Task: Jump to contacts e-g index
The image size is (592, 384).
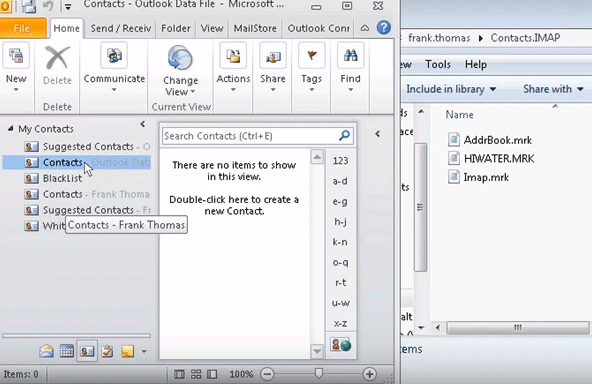Action: (x=340, y=202)
